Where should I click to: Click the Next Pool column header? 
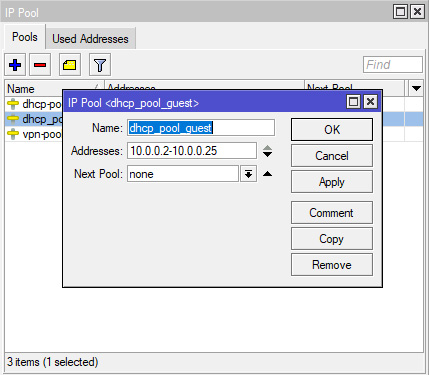tap(354, 85)
